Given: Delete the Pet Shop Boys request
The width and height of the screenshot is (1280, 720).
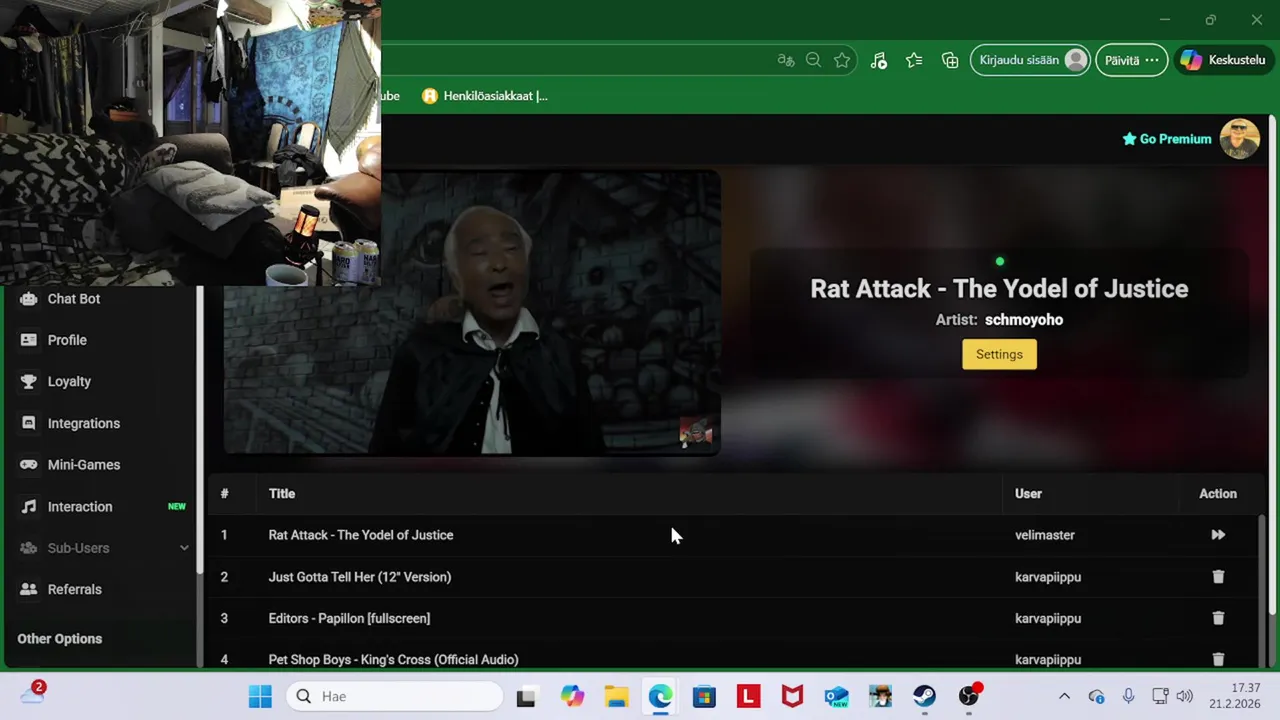Looking at the screenshot, I should click(1218, 660).
